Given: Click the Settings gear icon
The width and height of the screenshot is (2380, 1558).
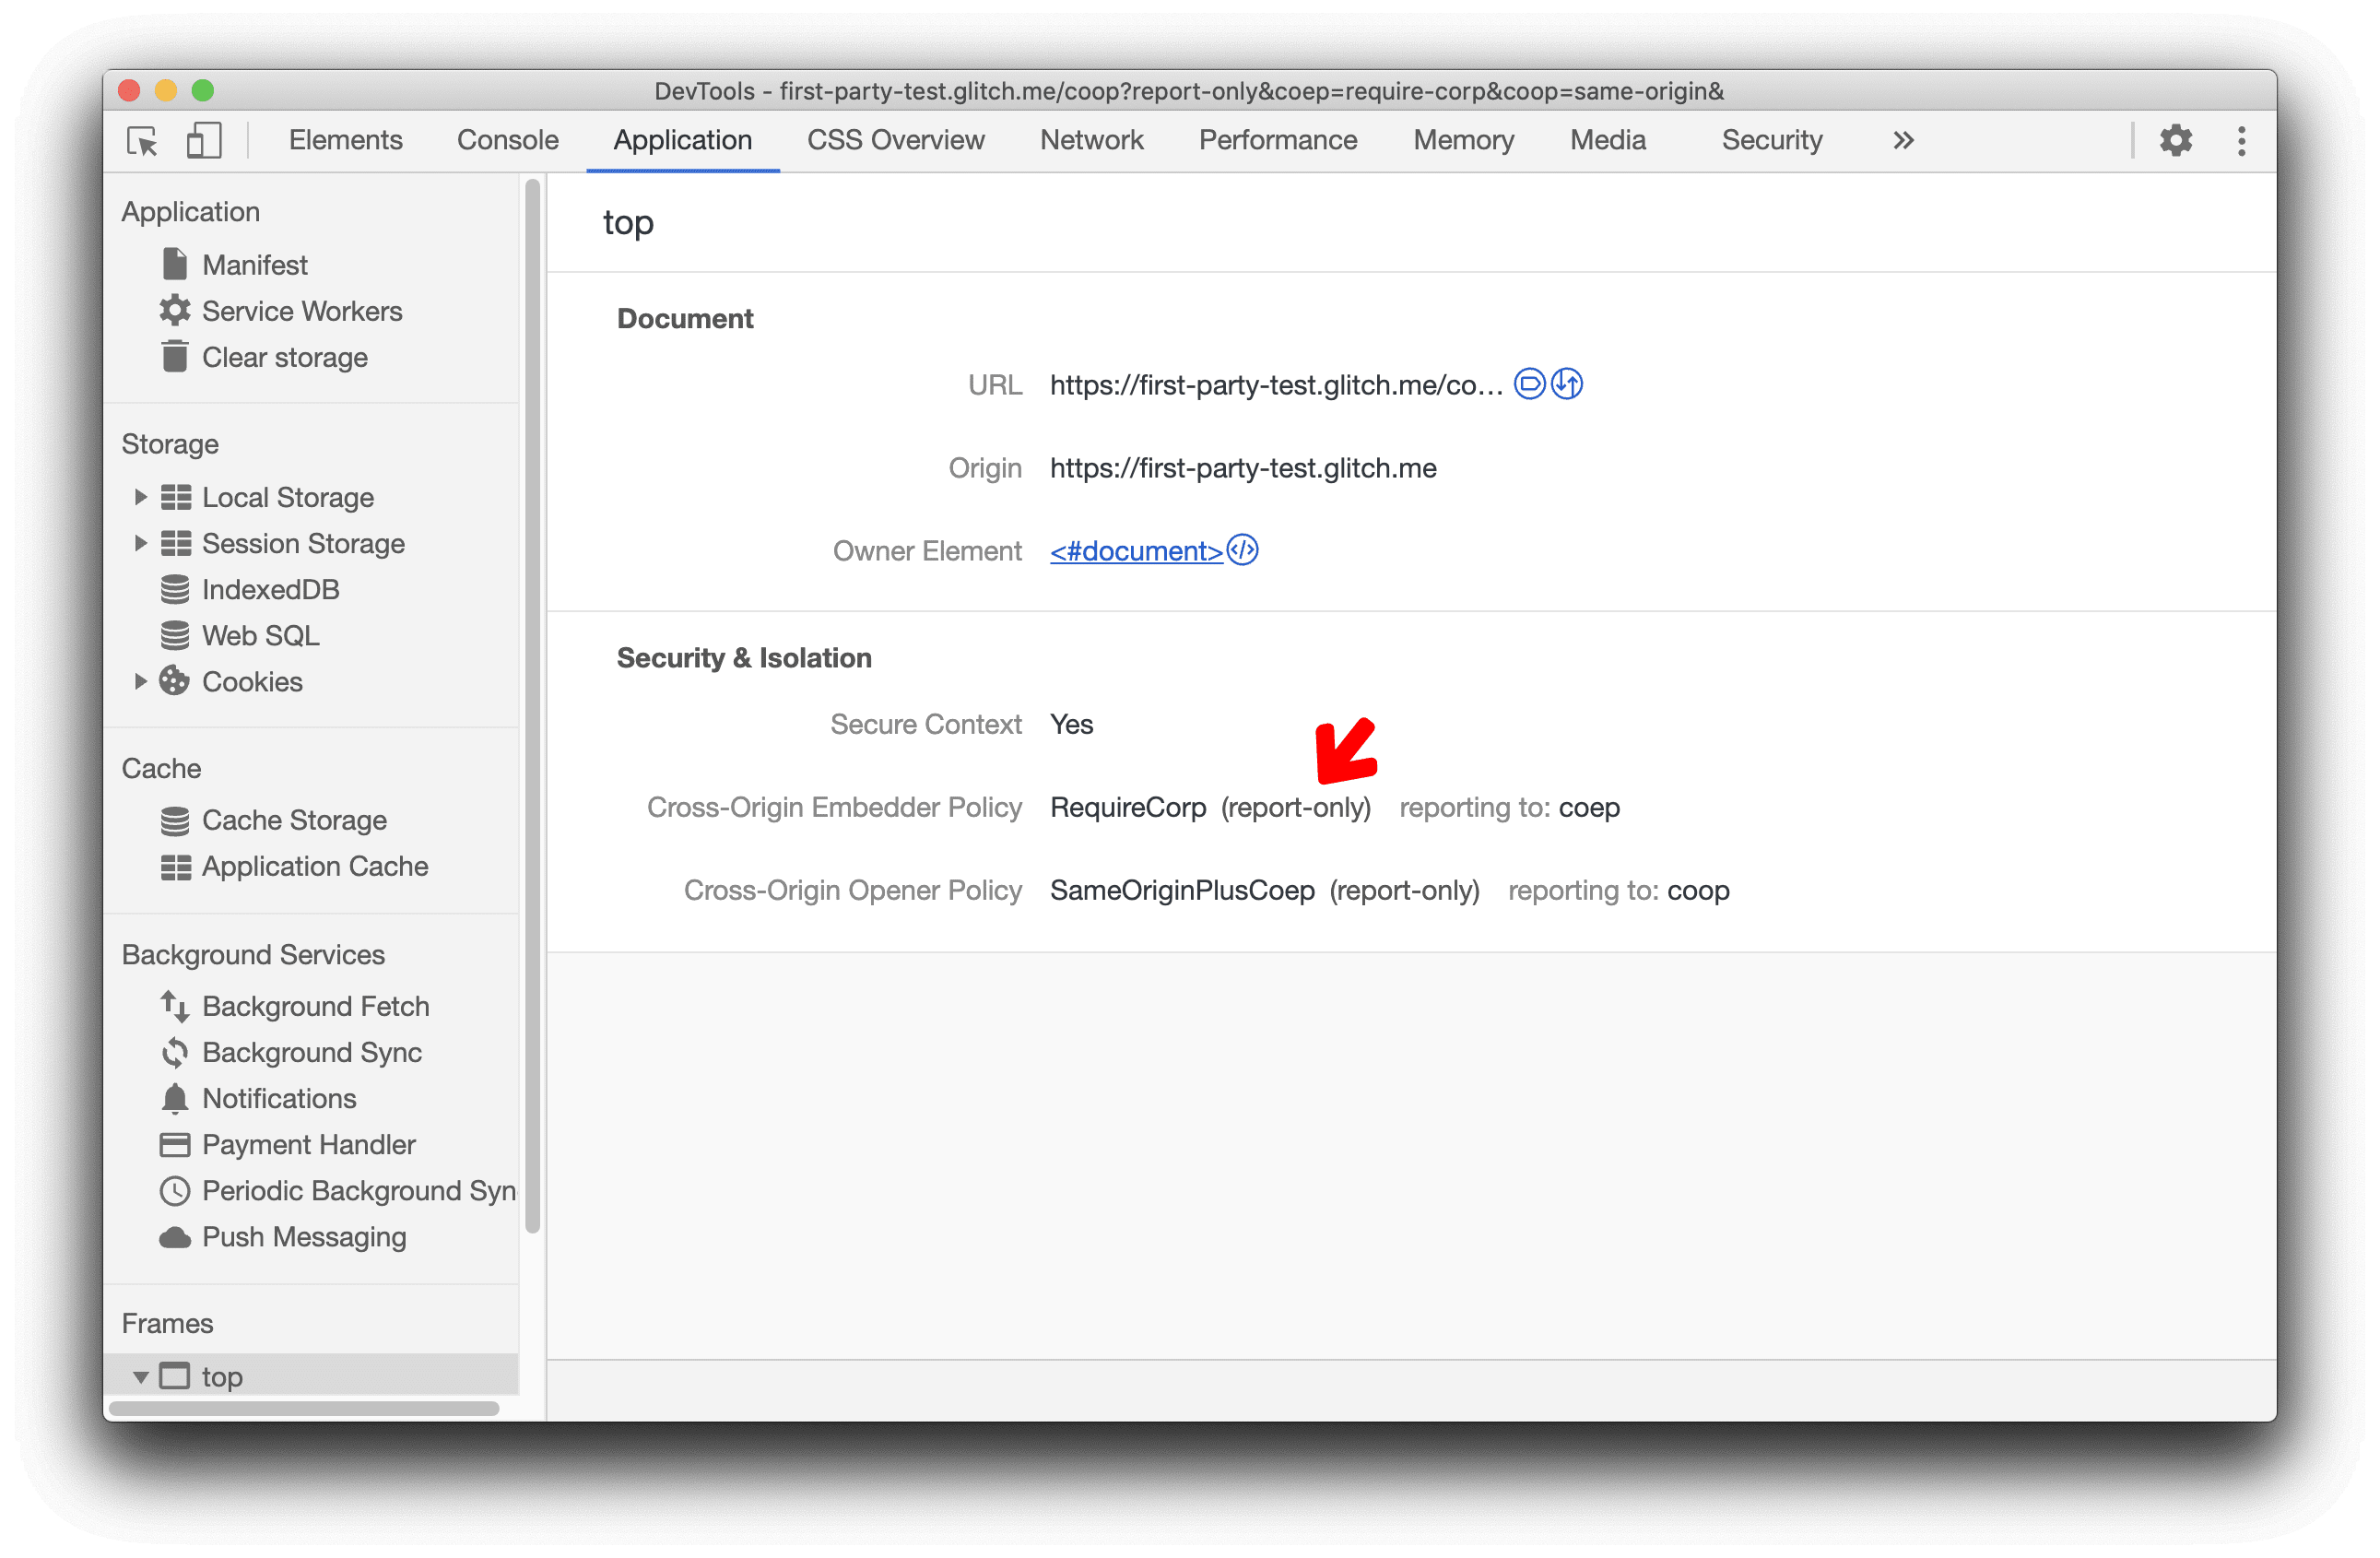Looking at the screenshot, I should tap(2176, 139).
